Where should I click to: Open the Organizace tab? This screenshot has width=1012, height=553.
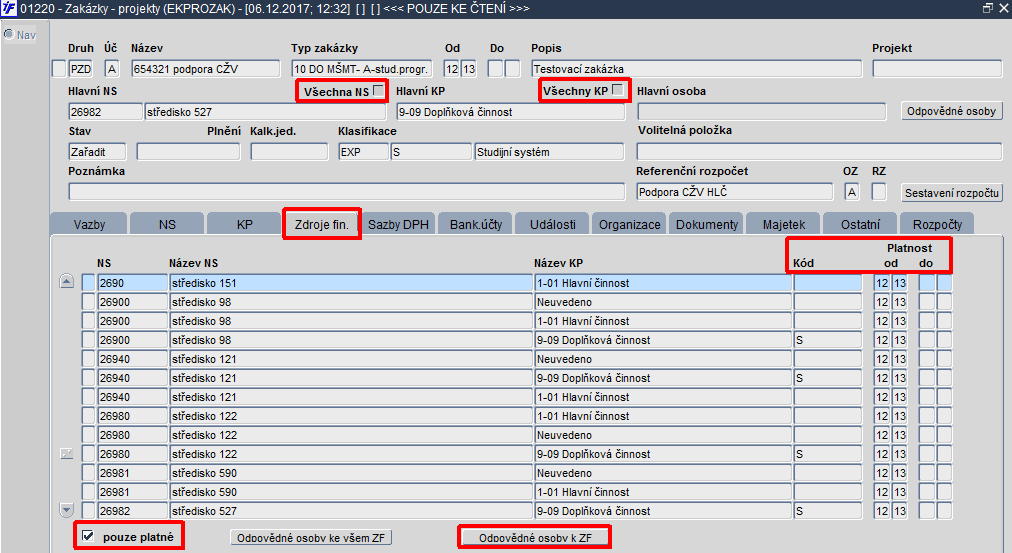point(629,224)
